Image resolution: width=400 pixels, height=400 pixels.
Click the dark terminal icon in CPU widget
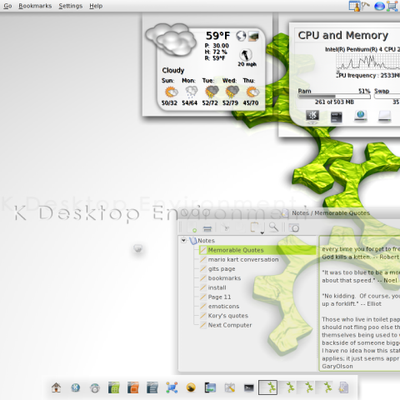336,117
